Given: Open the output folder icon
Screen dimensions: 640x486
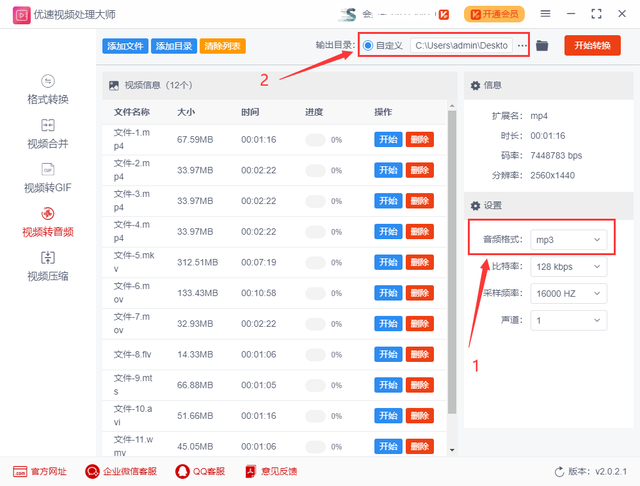Looking at the screenshot, I should tap(542, 46).
